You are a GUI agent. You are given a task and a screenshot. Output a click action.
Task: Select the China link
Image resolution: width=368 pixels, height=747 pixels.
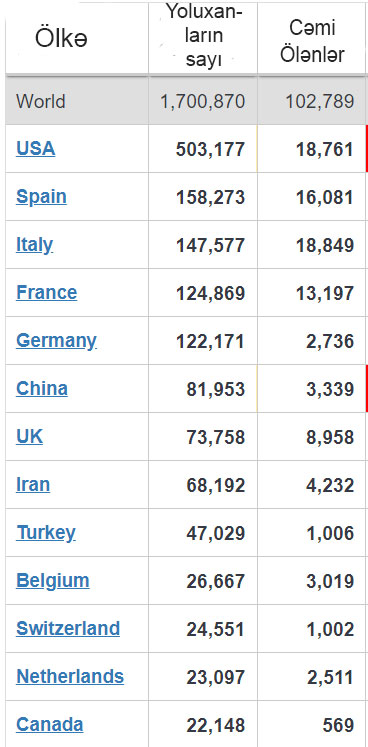point(42,388)
